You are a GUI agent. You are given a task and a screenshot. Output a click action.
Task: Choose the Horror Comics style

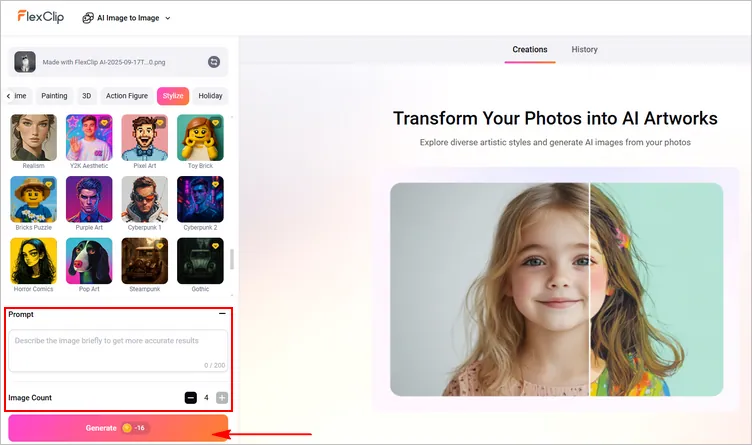(34, 261)
